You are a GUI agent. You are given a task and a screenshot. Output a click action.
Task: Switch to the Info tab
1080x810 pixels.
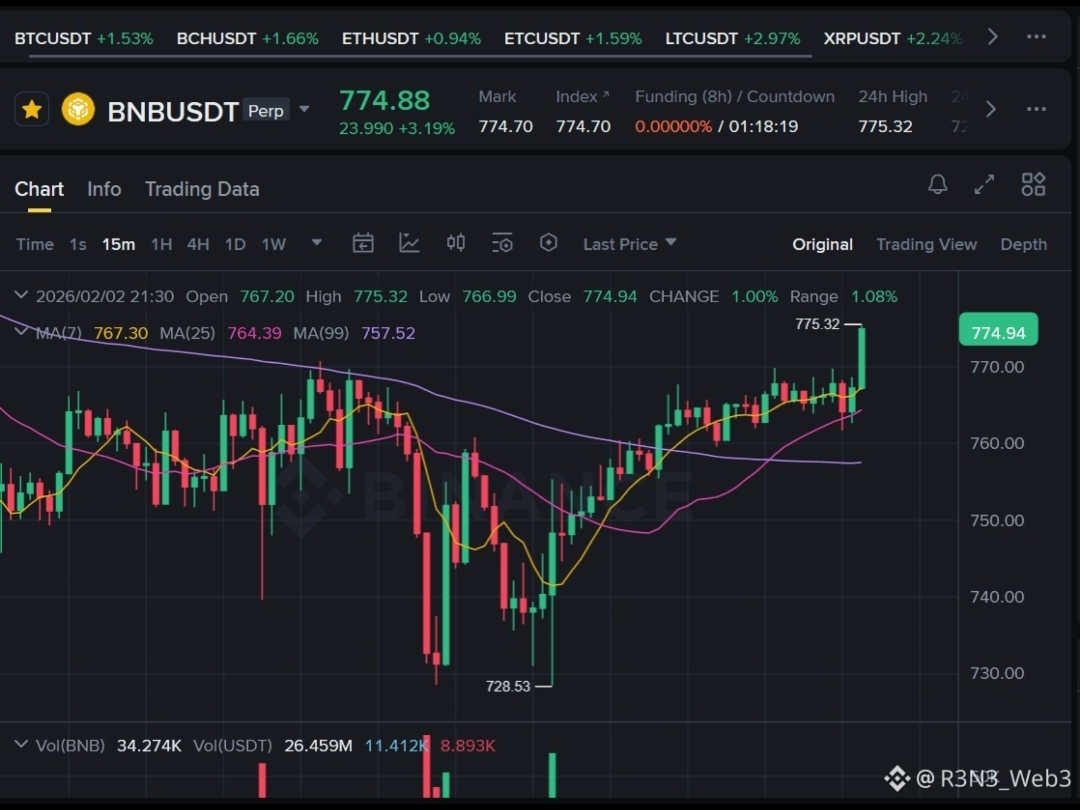pos(104,189)
